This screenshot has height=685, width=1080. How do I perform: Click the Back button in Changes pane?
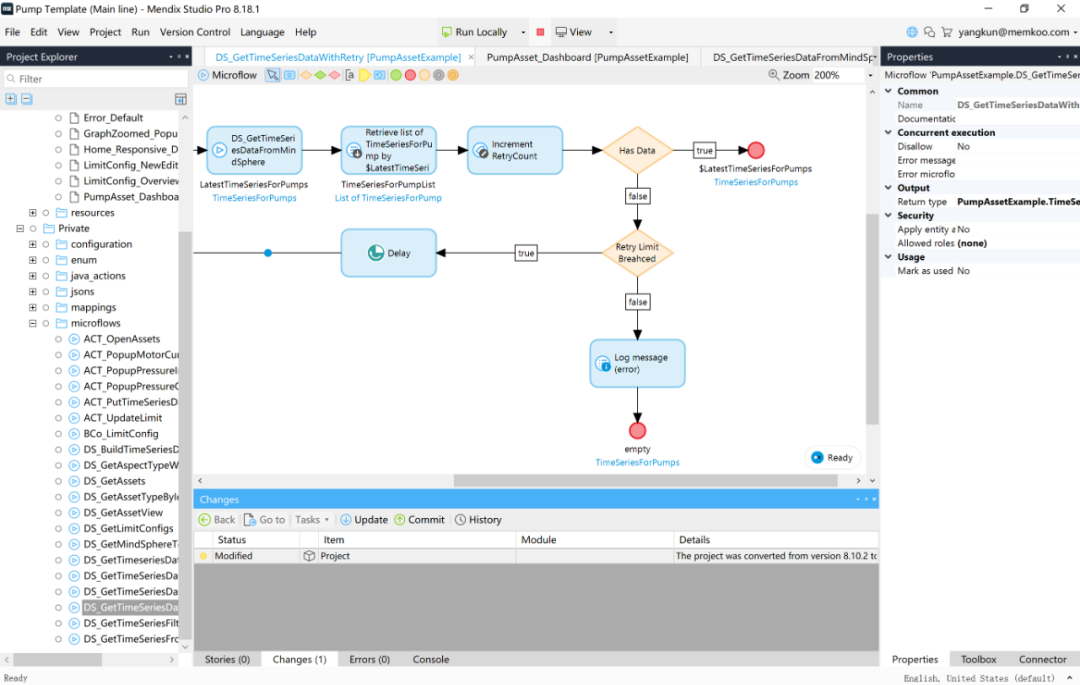tap(217, 520)
